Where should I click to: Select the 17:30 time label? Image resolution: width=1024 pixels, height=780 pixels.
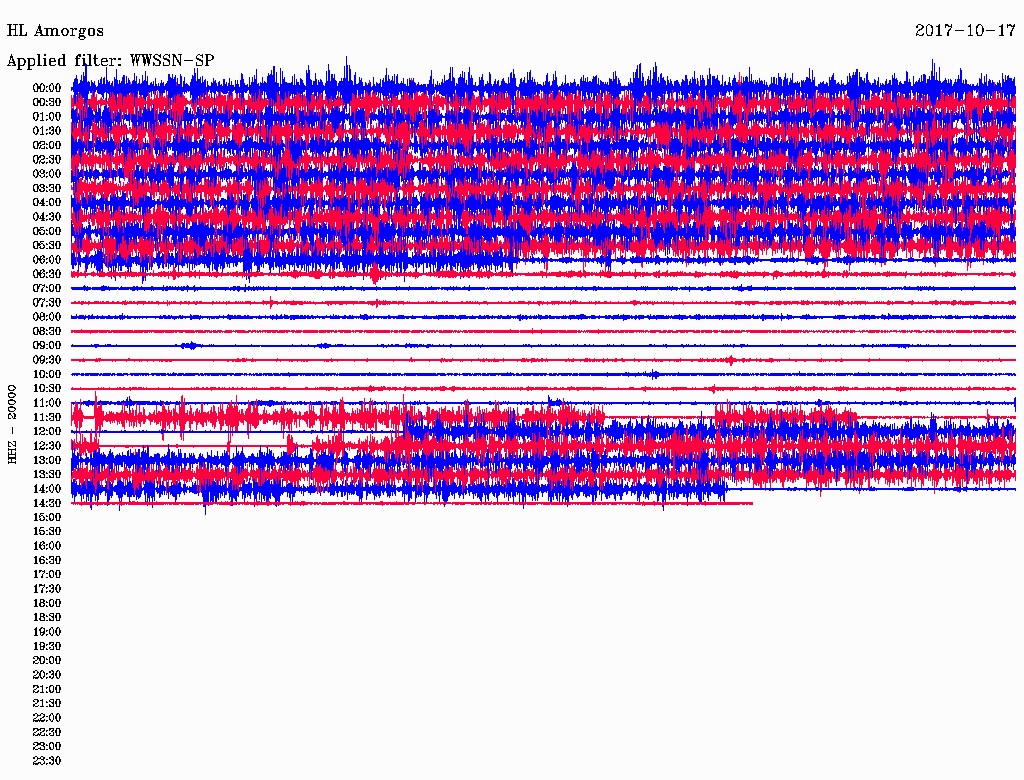tap(47, 589)
